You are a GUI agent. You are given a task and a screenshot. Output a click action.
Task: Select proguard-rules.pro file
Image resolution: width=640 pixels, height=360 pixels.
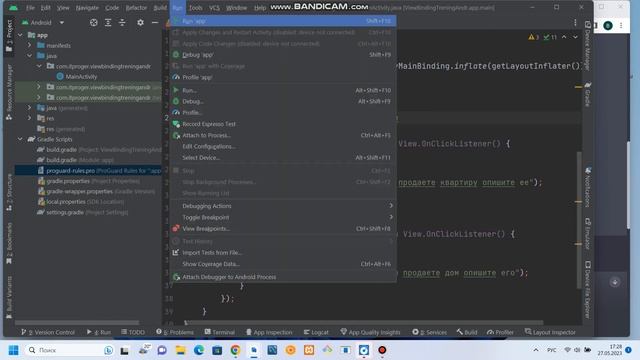(x=88, y=171)
